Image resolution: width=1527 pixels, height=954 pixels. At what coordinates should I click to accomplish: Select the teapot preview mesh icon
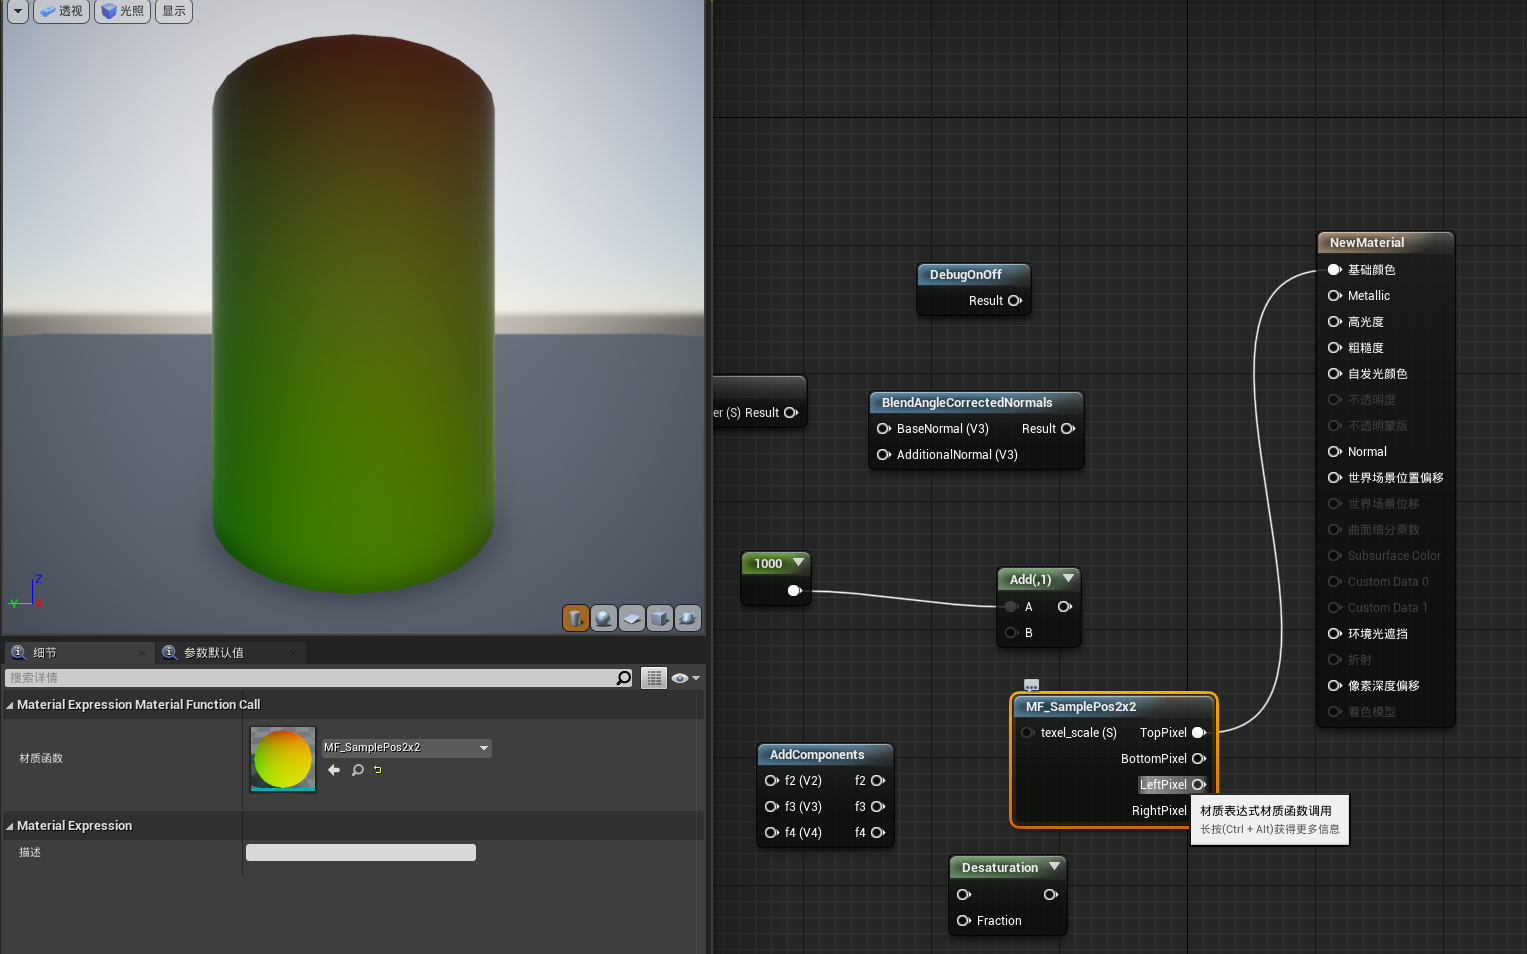pos(687,619)
